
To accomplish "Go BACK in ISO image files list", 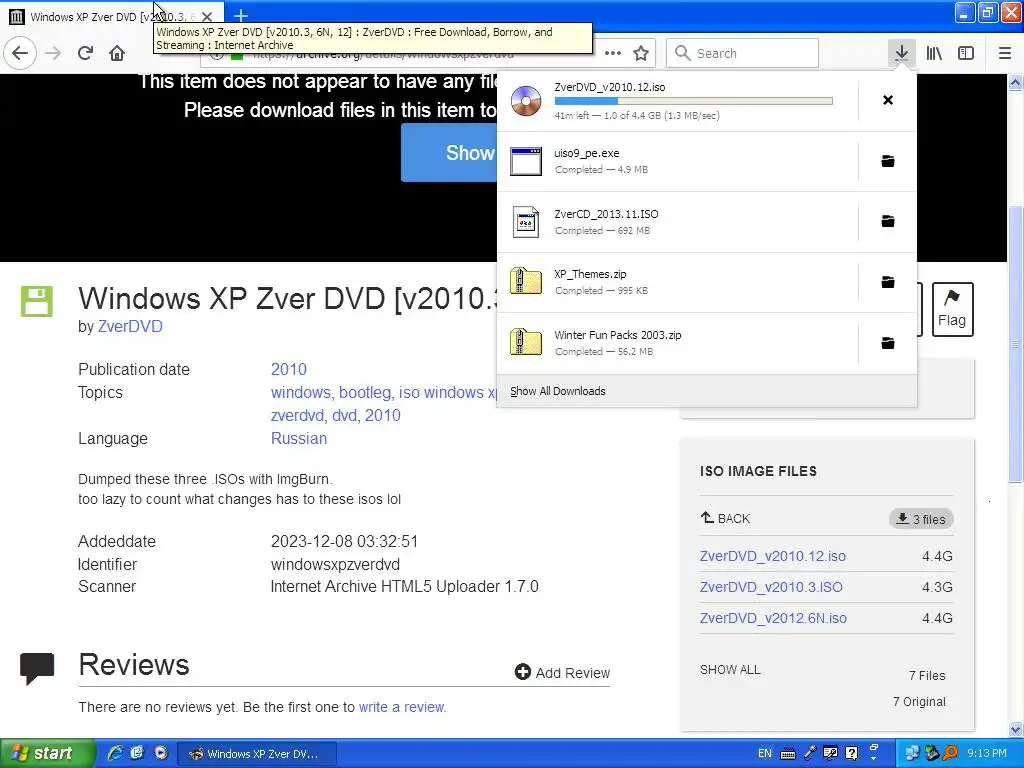I will pos(725,519).
